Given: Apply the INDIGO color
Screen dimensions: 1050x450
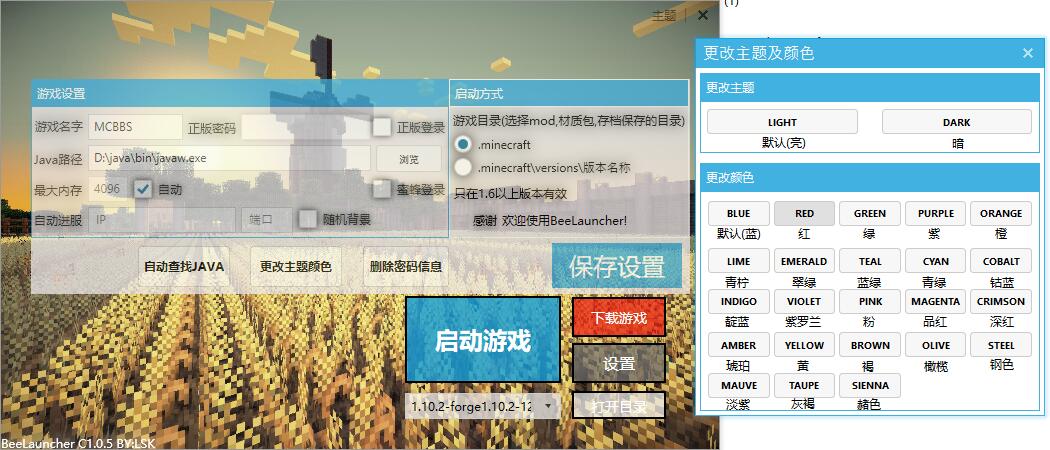Looking at the screenshot, I should pos(738,301).
